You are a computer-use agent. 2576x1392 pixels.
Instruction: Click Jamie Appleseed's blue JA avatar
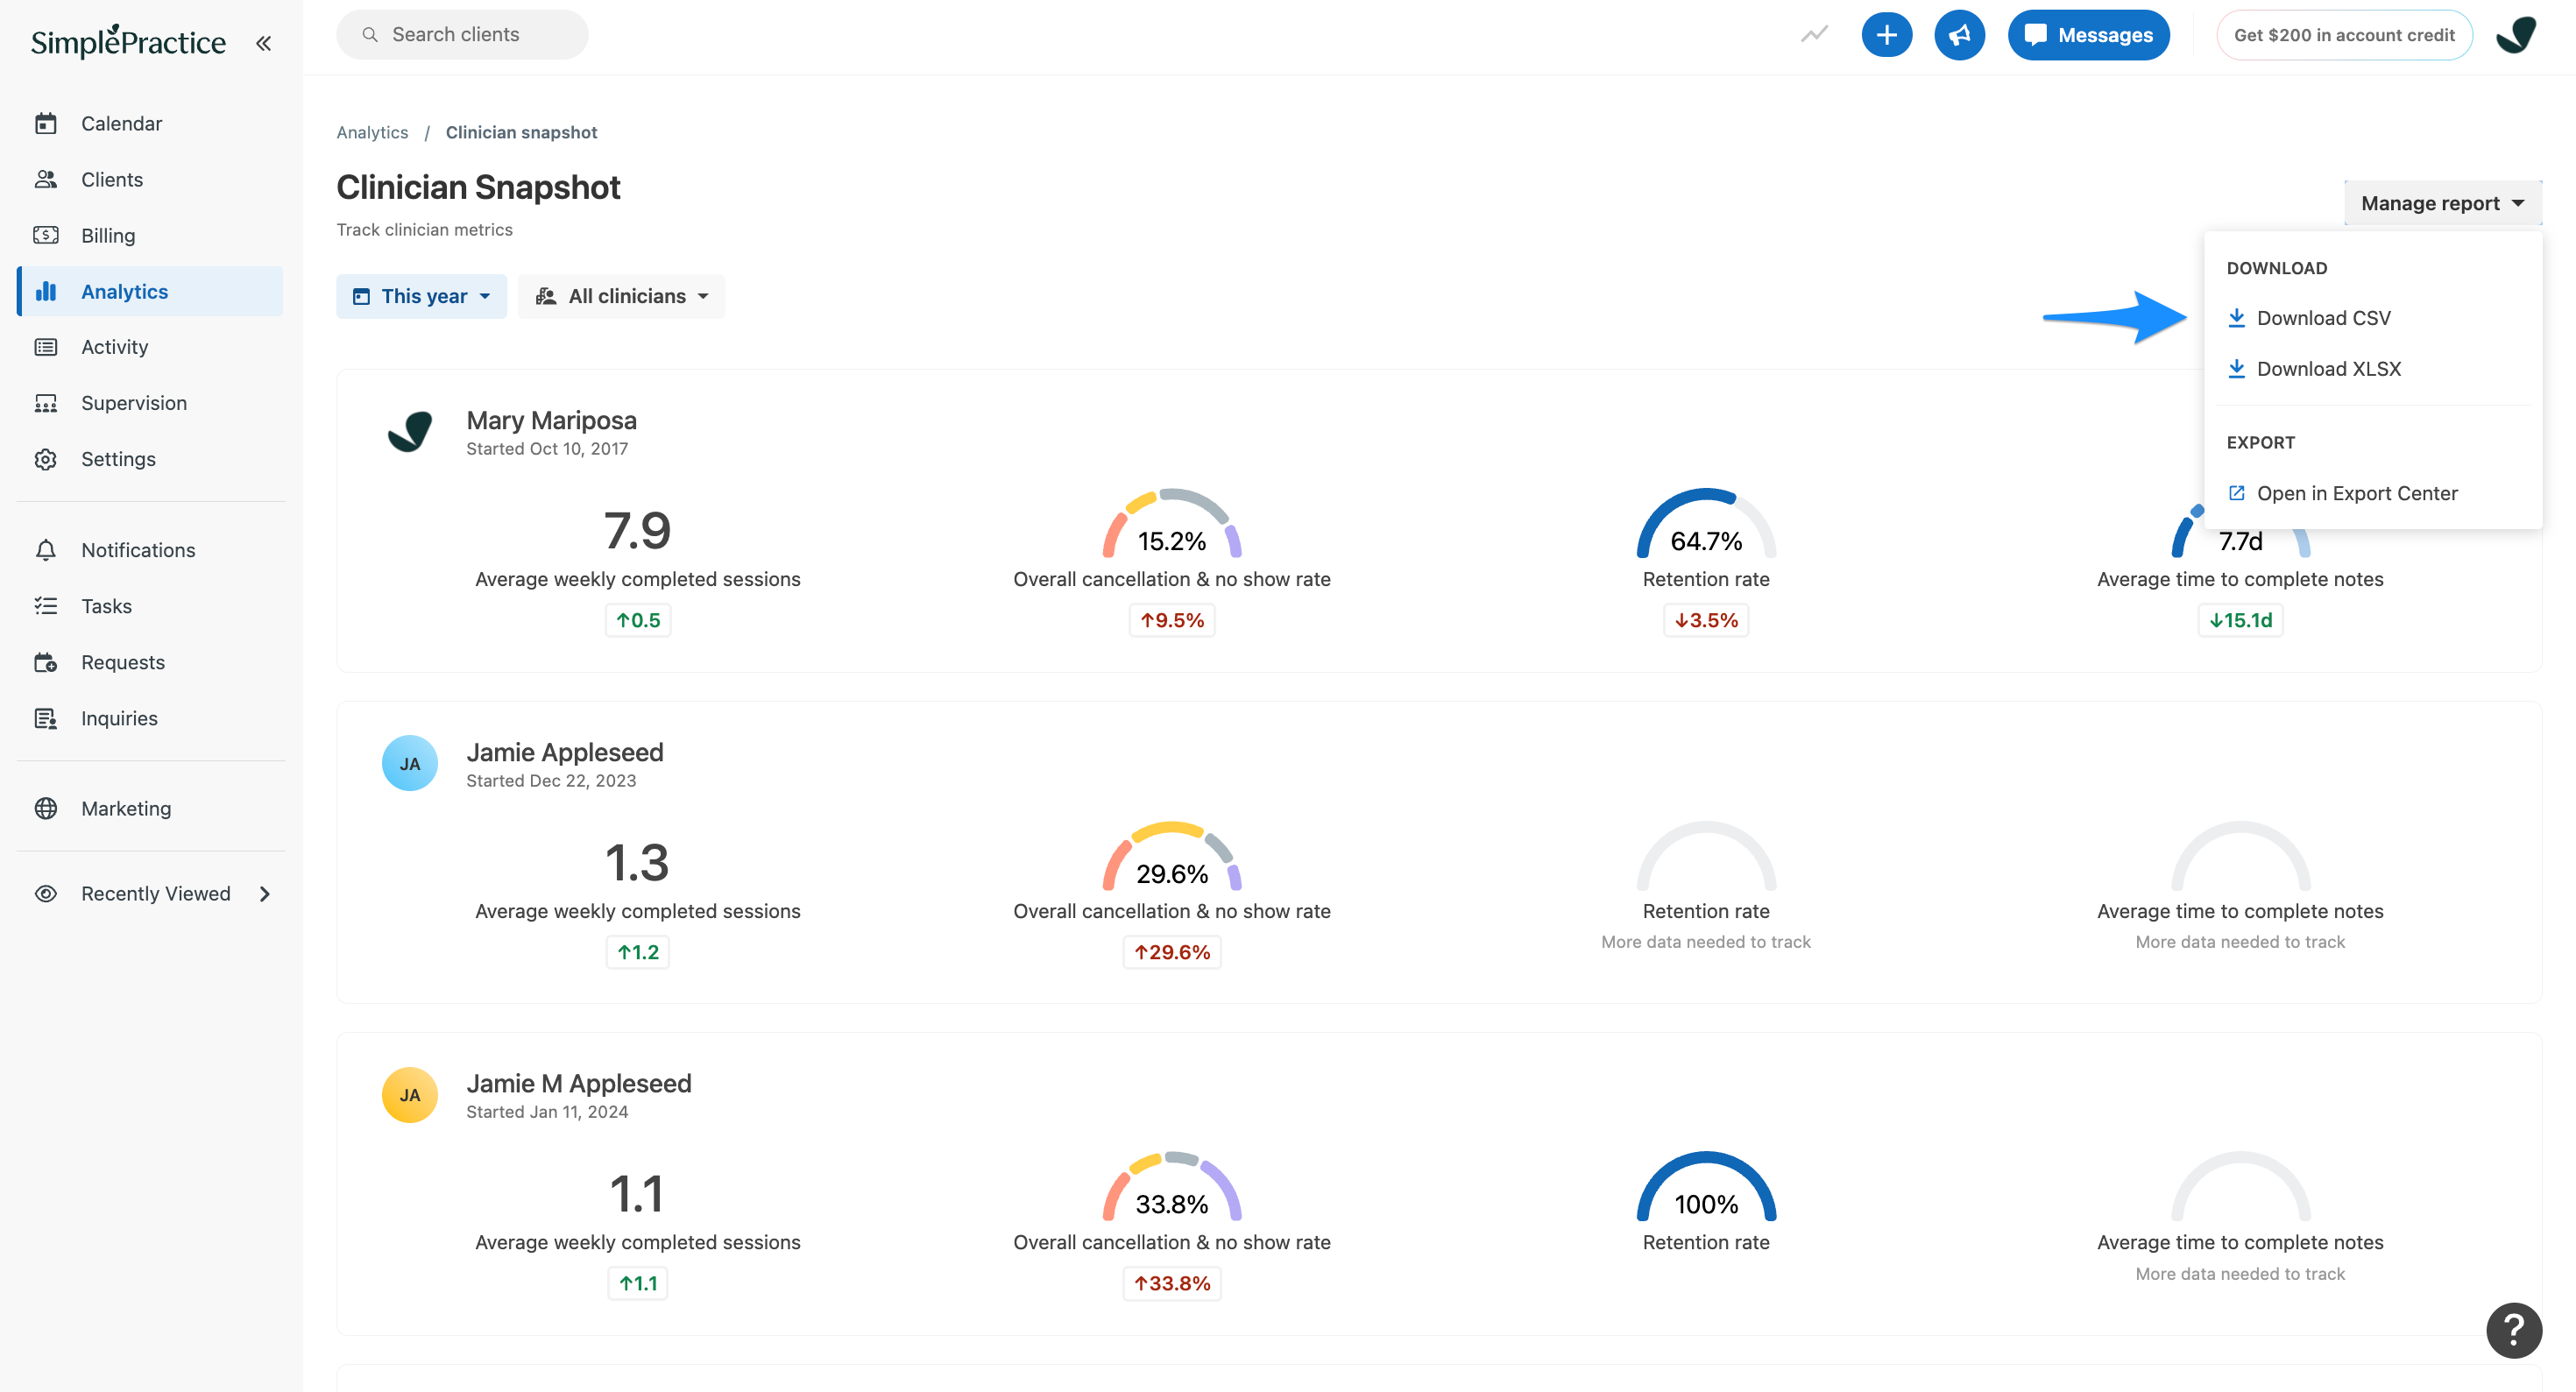coord(410,764)
